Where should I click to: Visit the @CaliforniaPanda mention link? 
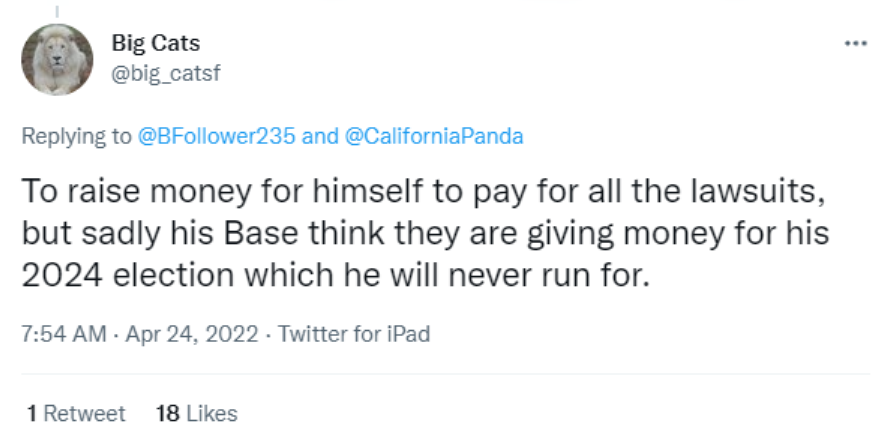coord(433,137)
